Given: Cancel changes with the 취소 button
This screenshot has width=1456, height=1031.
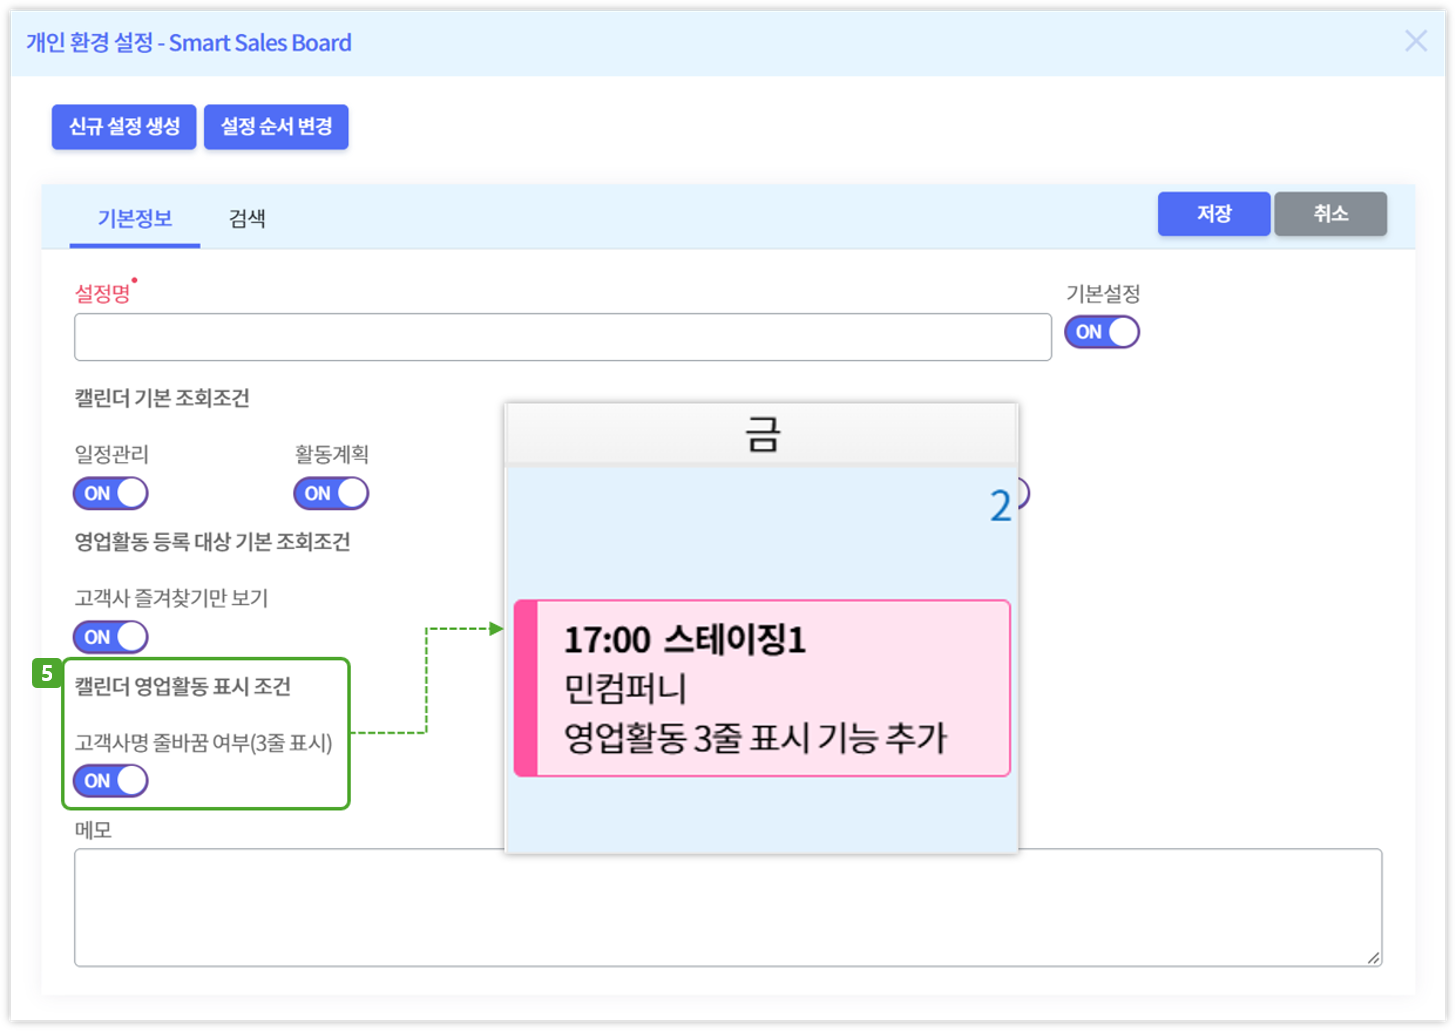Looking at the screenshot, I should [1331, 214].
